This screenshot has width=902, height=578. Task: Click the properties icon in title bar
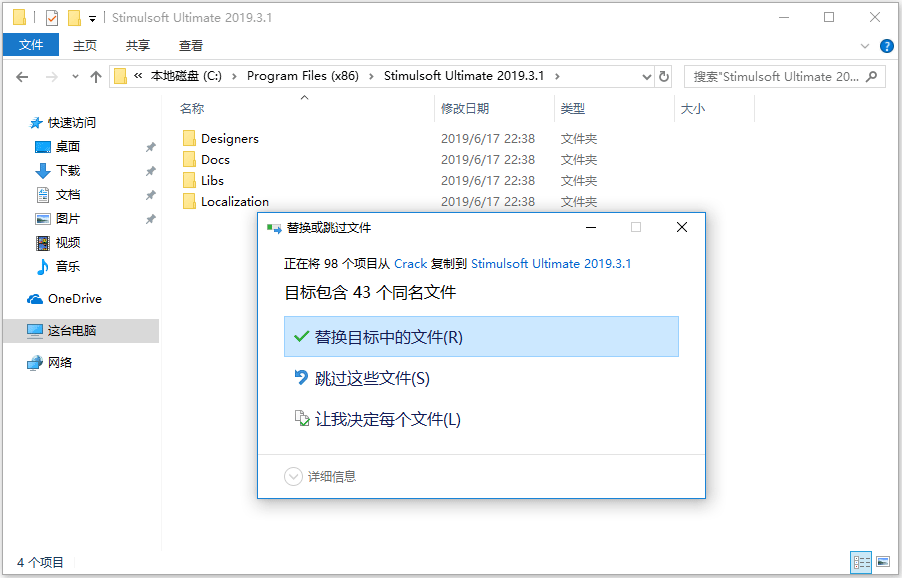[52, 18]
